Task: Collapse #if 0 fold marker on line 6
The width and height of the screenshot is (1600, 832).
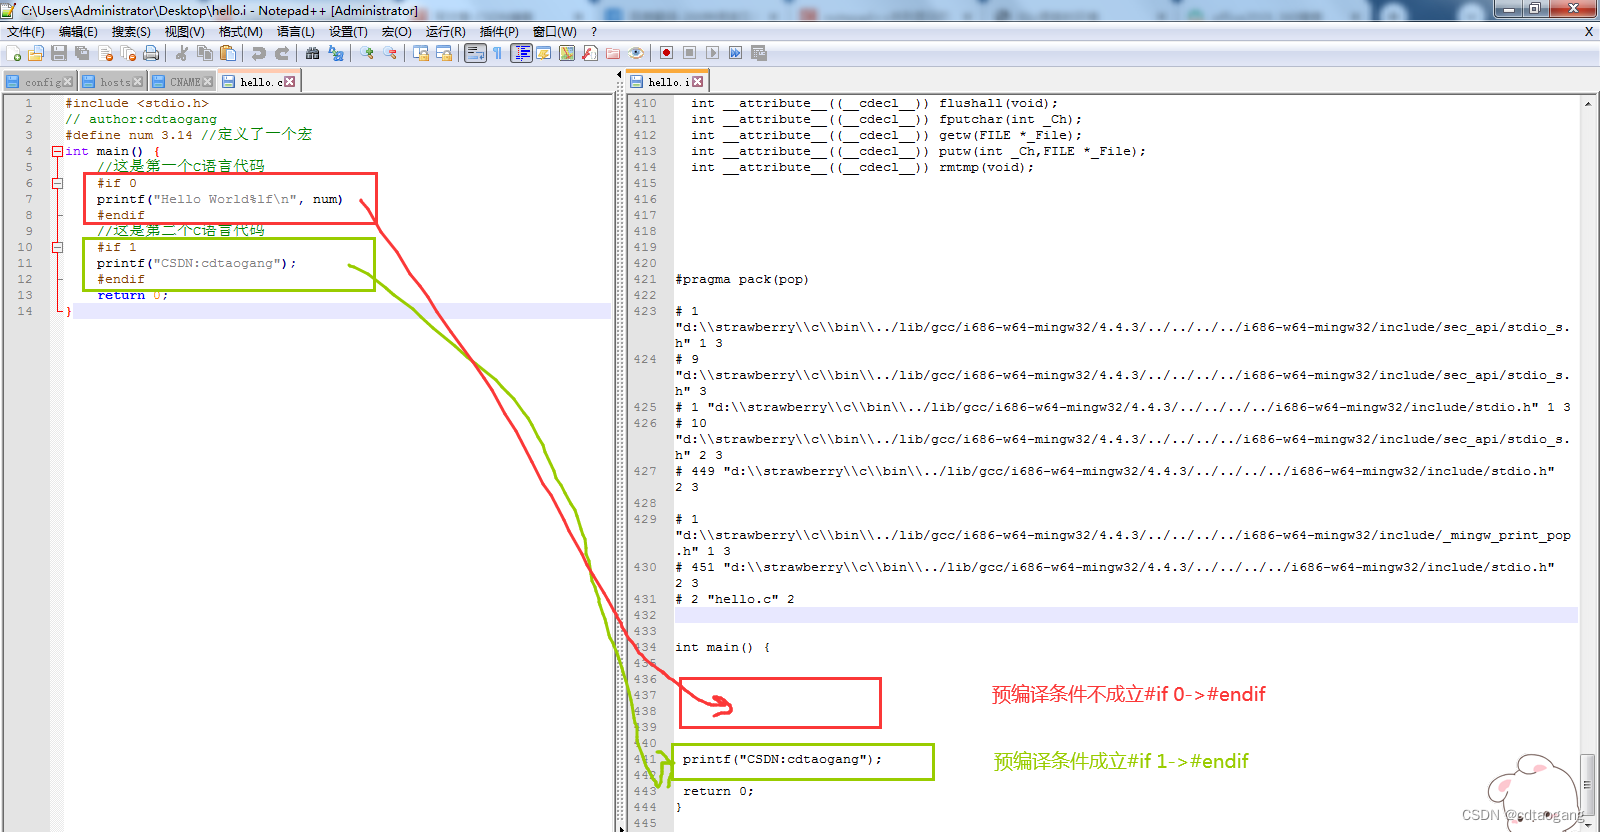Action: click(x=57, y=184)
